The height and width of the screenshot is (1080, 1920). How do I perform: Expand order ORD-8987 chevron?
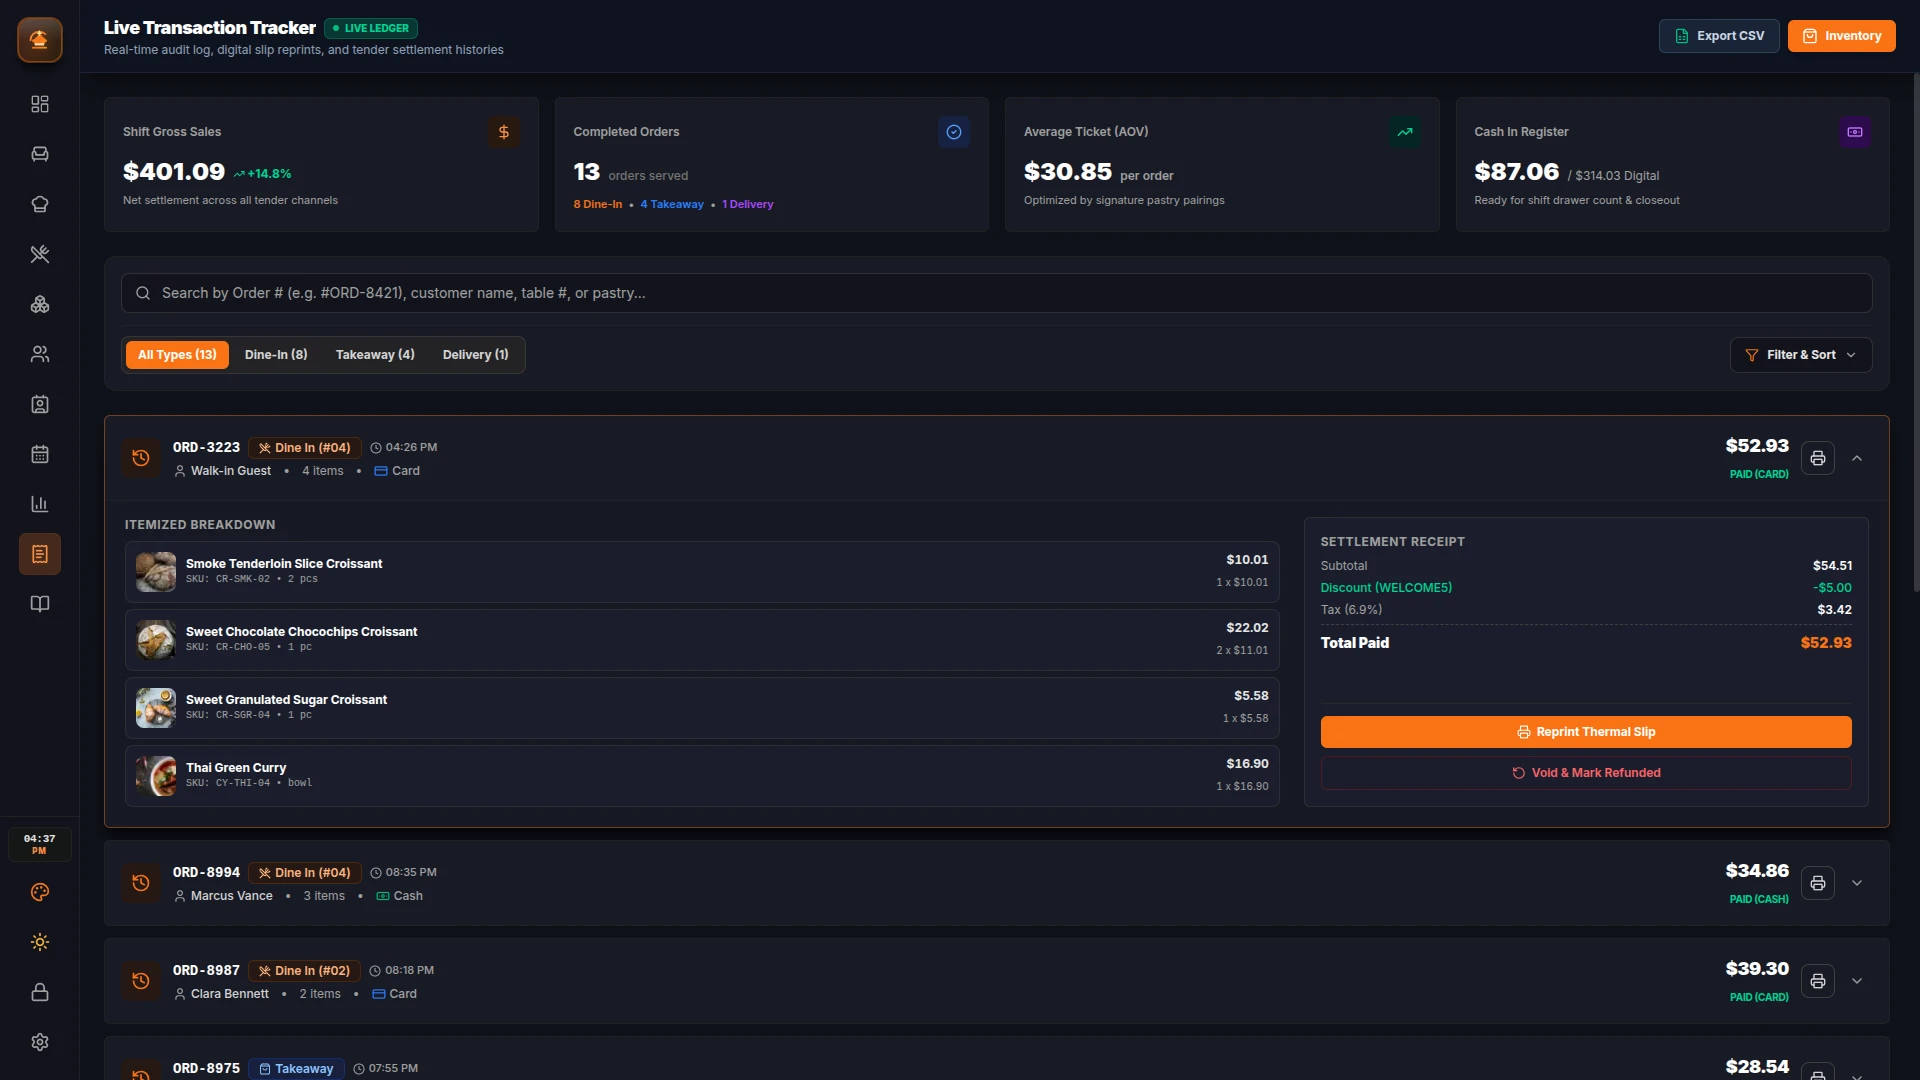click(1857, 981)
